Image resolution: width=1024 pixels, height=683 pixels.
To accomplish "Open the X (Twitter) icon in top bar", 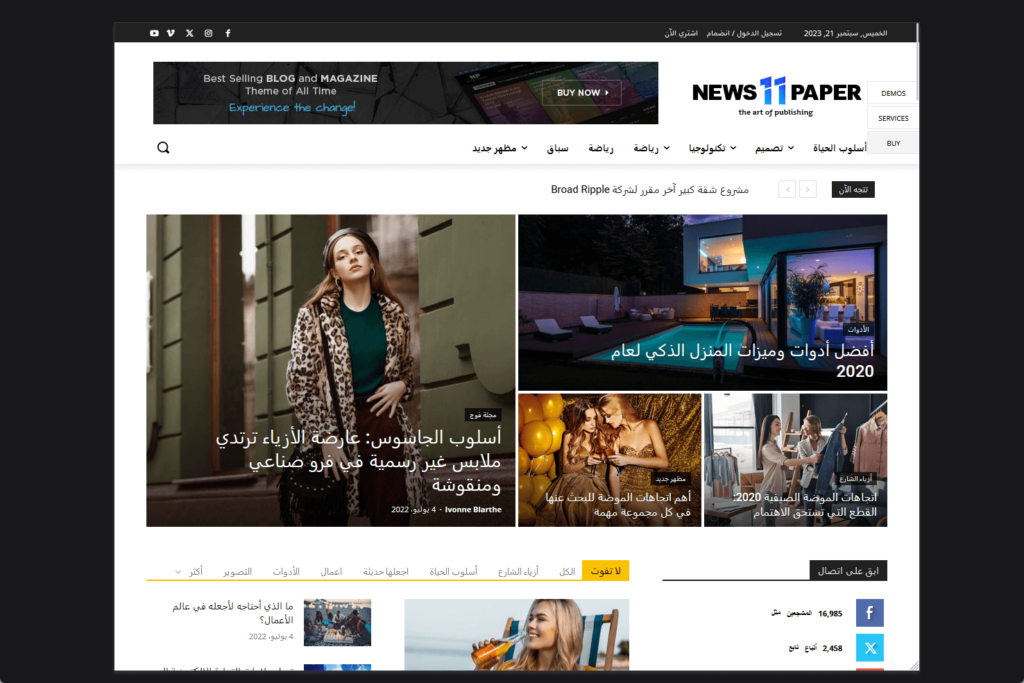I will coord(189,33).
